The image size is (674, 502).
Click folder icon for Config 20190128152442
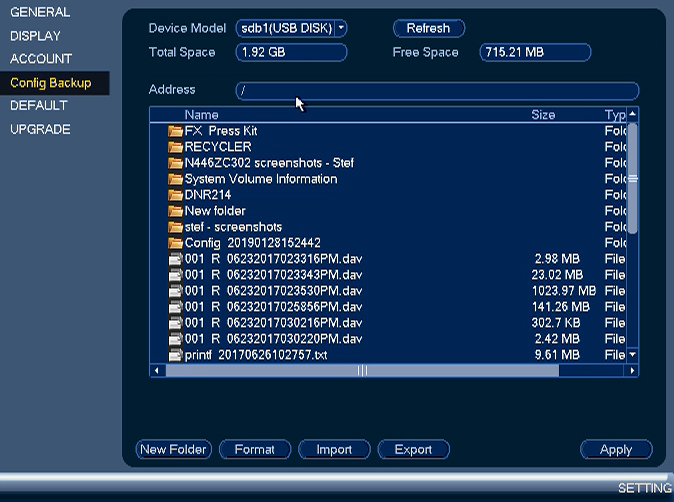coord(175,243)
